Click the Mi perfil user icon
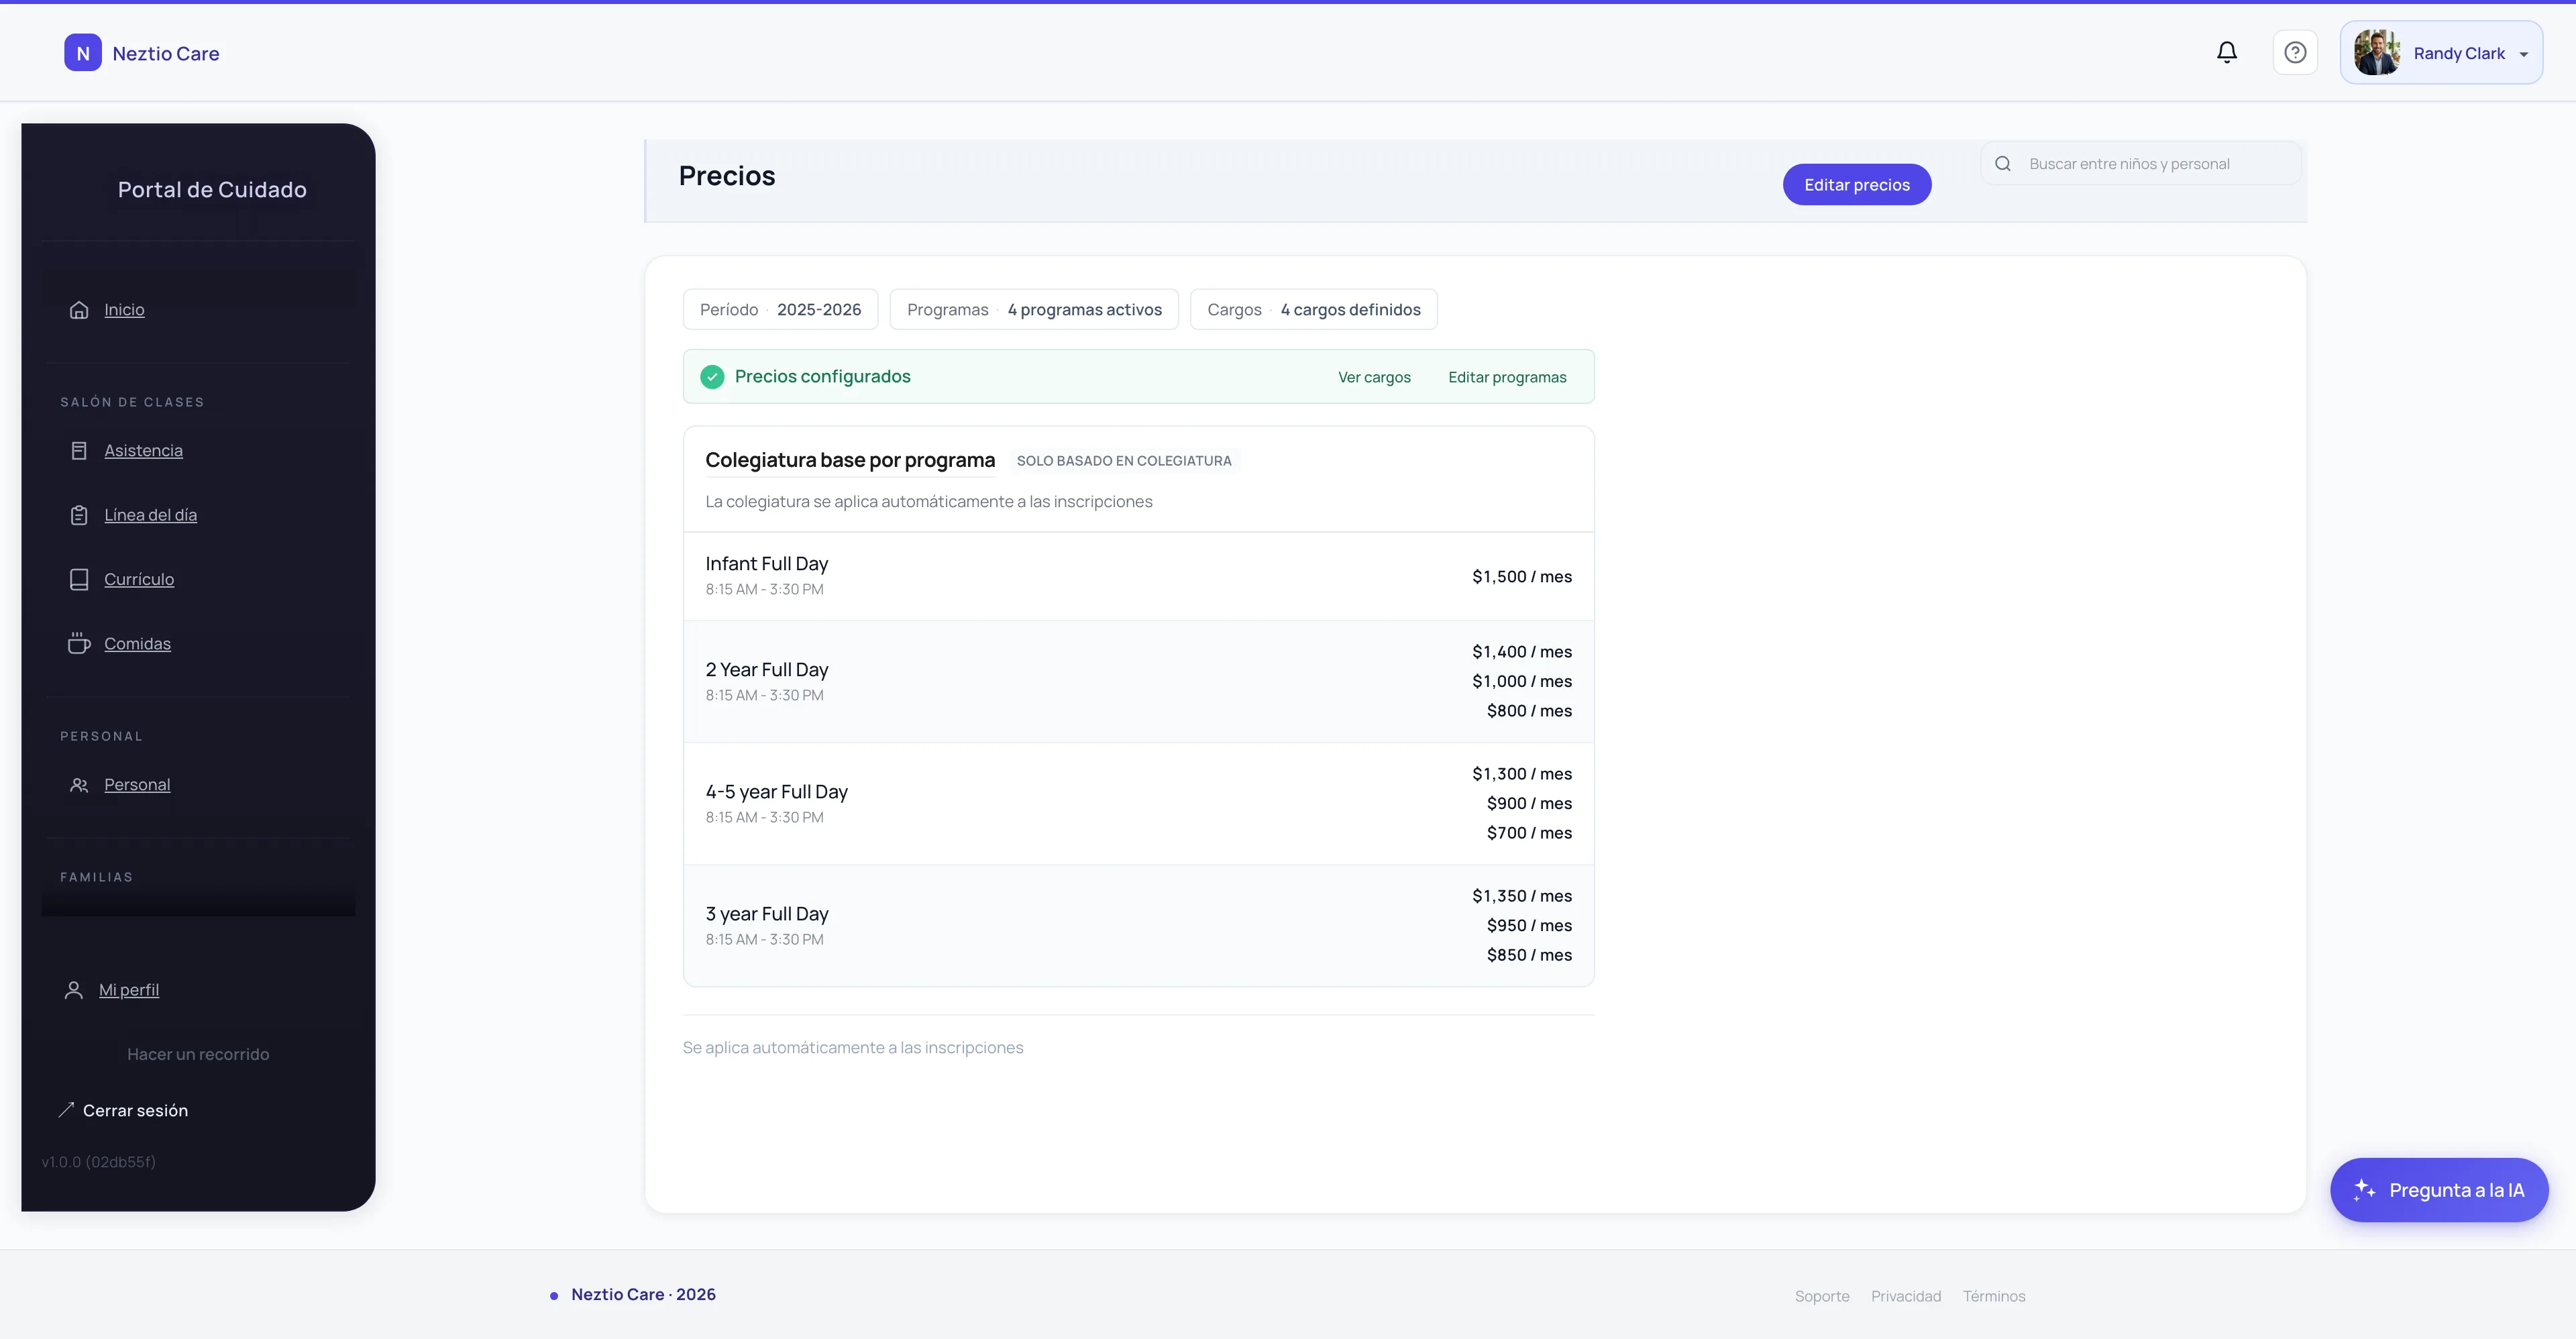The height and width of the screenshot is (1339, 2576). (x=74, y=990)
